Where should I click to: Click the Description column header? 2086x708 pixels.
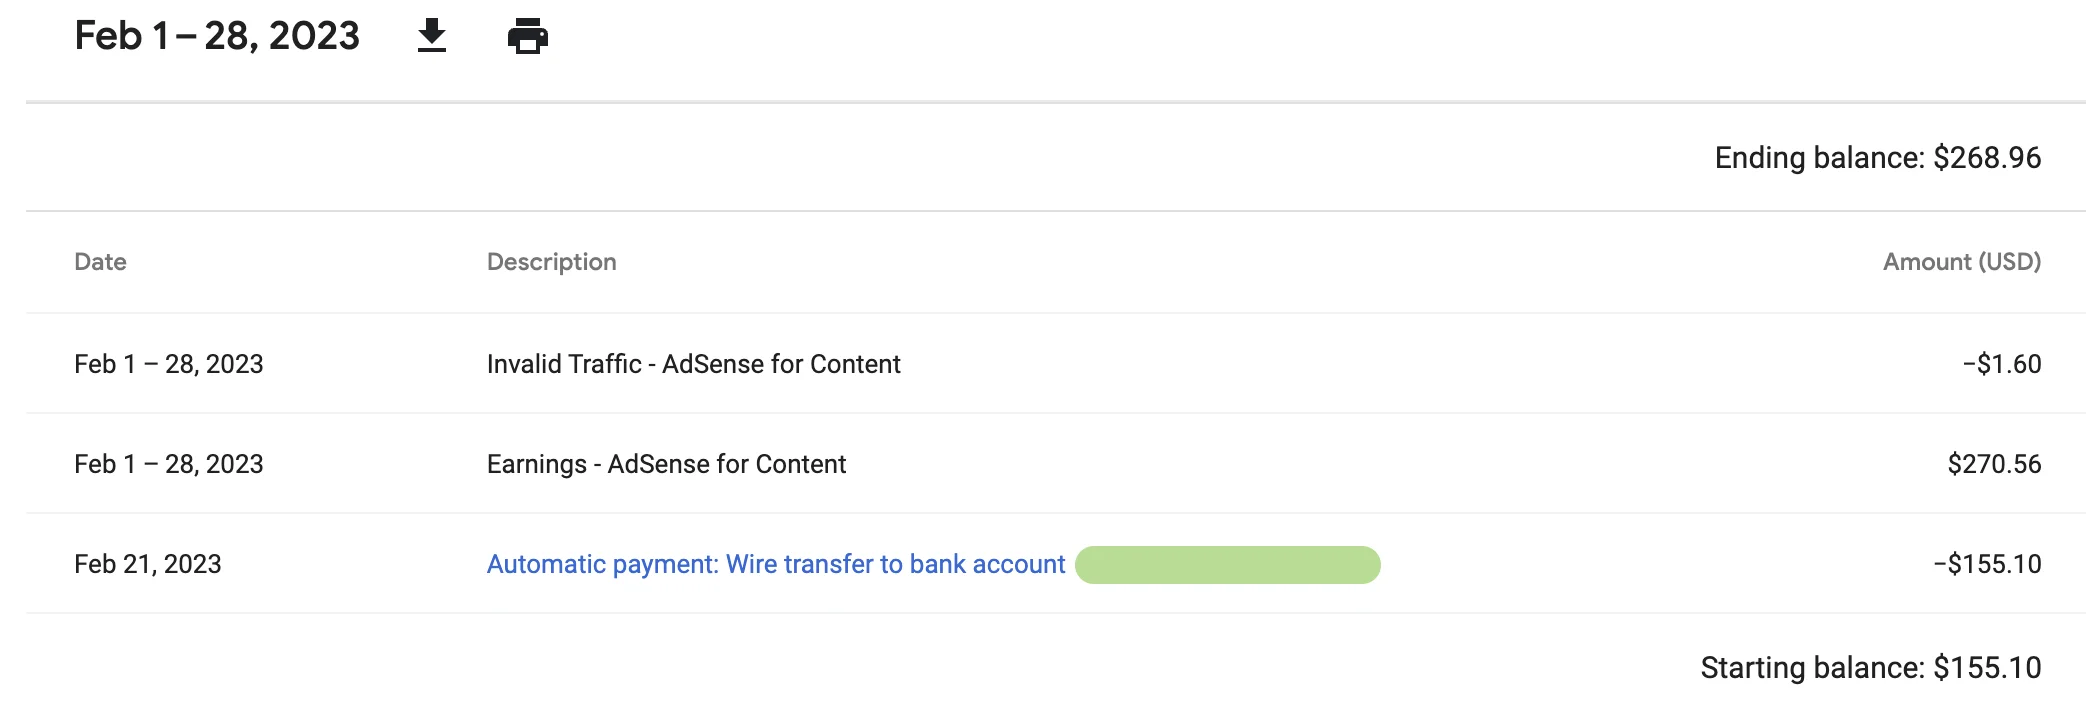coord(551,261)
